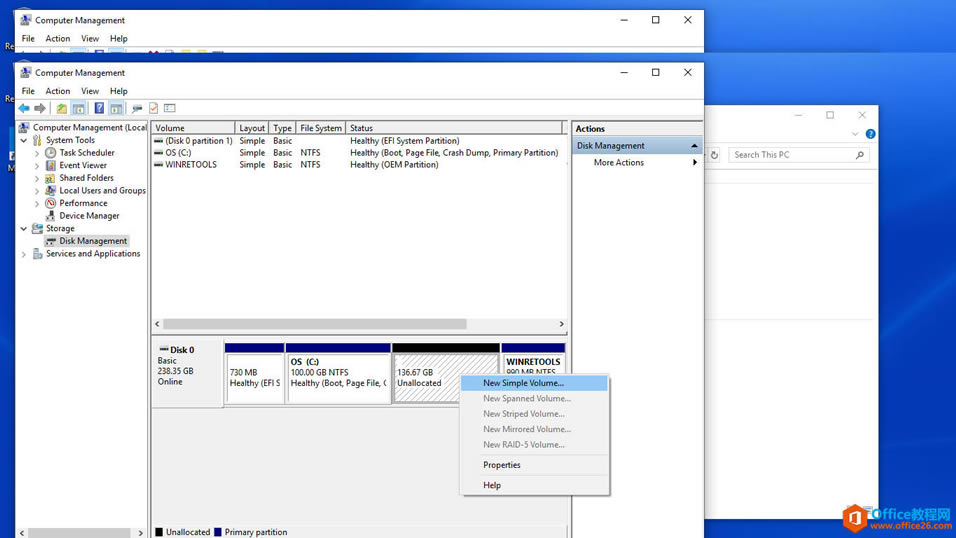Image resolution: width=956 pixels, height=538 pixels.
Task: Toggle the Show/Hide Action Pane icon
Action: coord(116,108)
